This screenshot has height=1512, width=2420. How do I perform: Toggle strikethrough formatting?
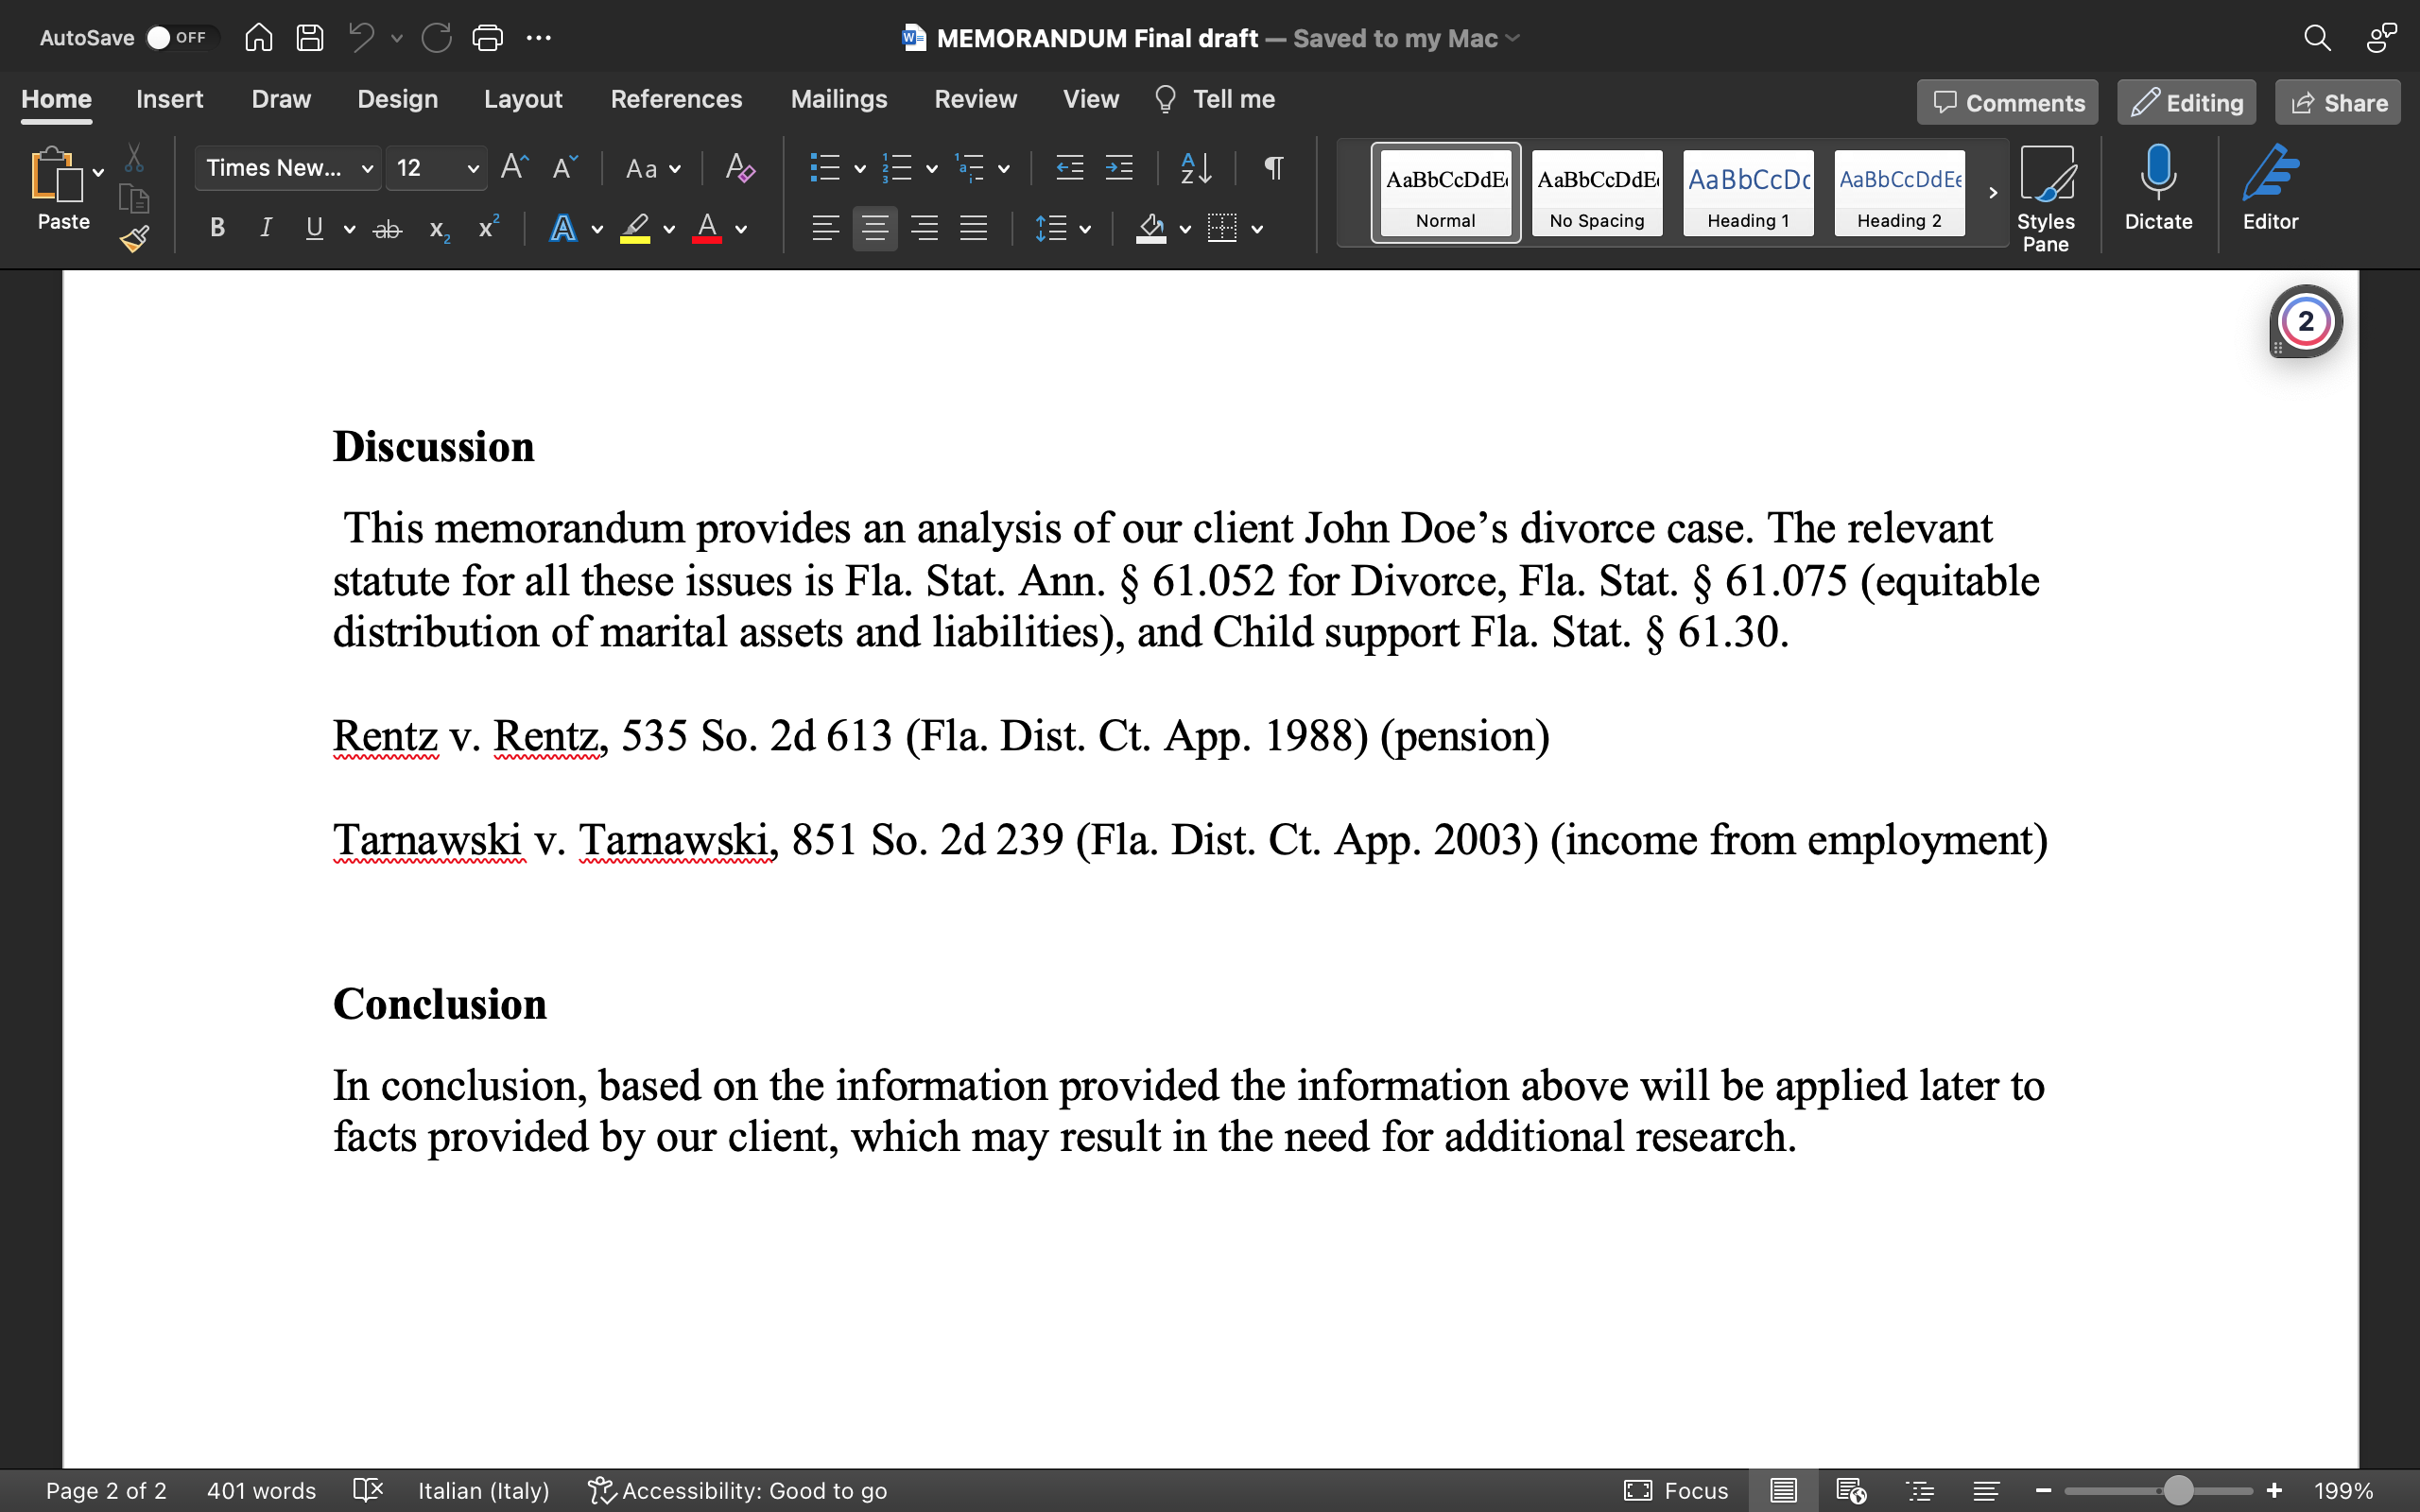[x=388, y=228]
